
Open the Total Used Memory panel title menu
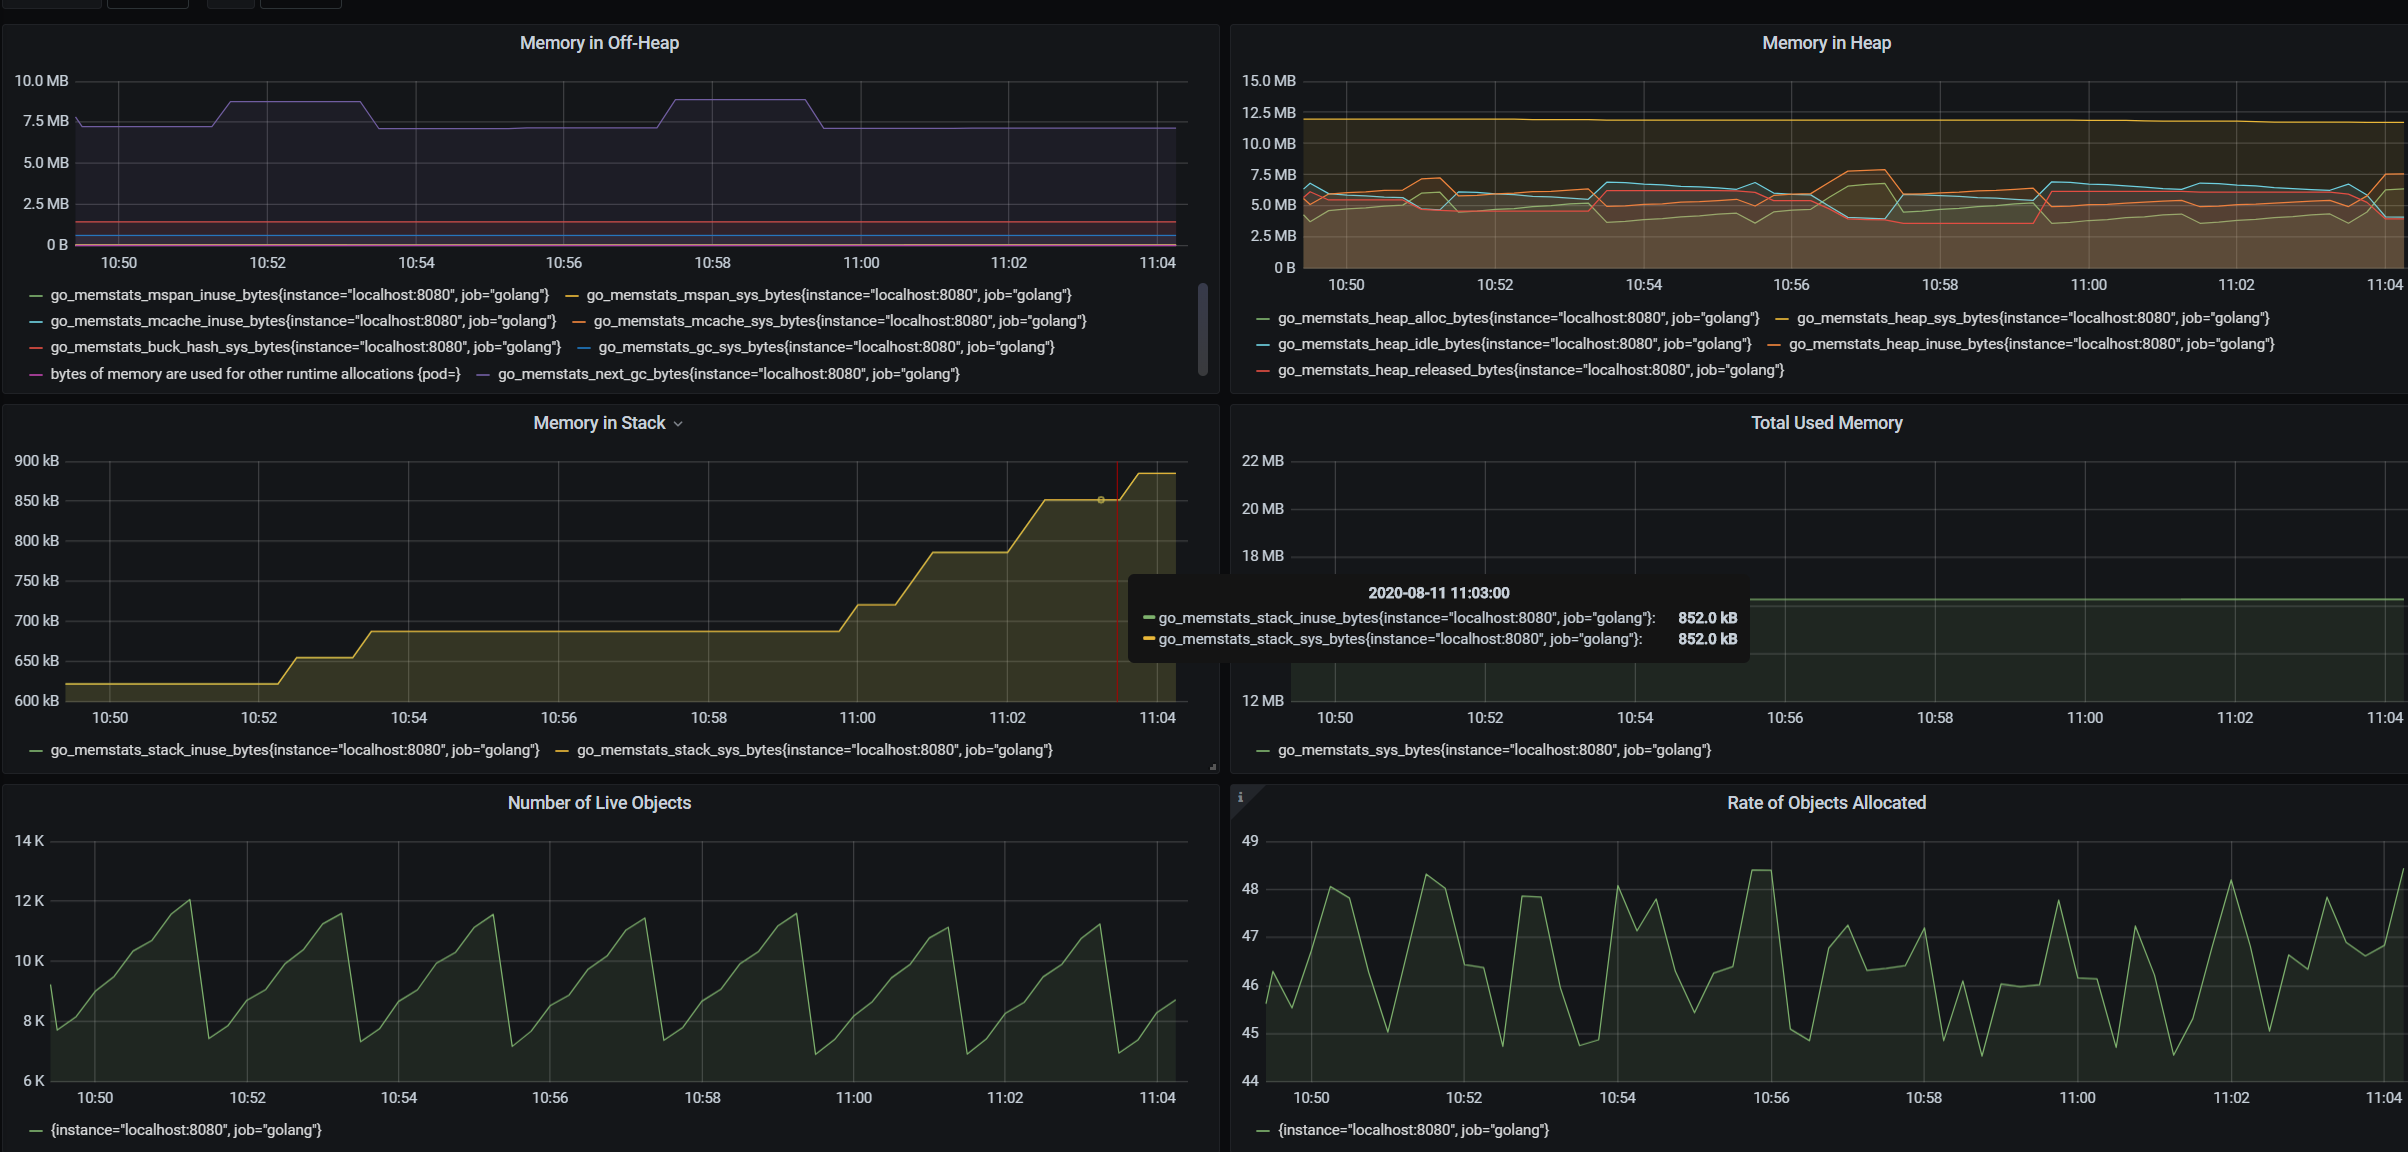click(1826, 423)
